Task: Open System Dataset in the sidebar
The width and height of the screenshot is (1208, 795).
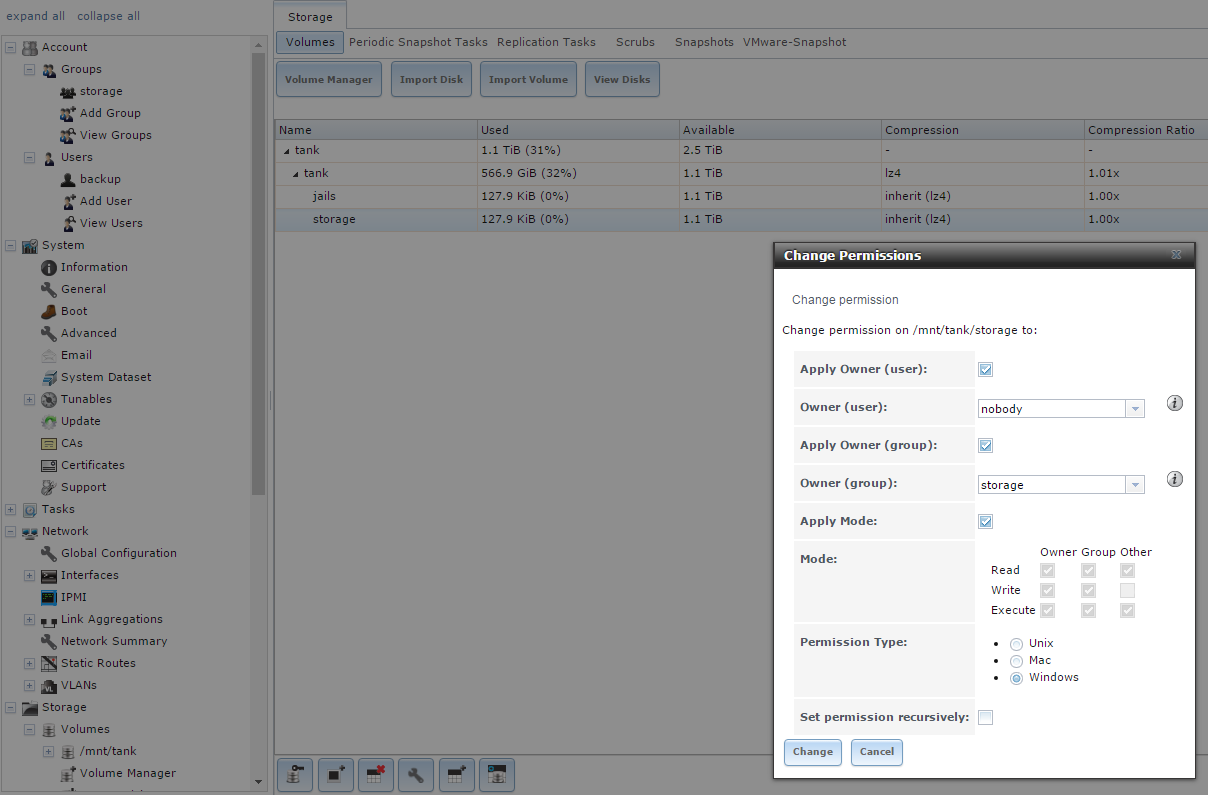Action: [x=106, y=377]
